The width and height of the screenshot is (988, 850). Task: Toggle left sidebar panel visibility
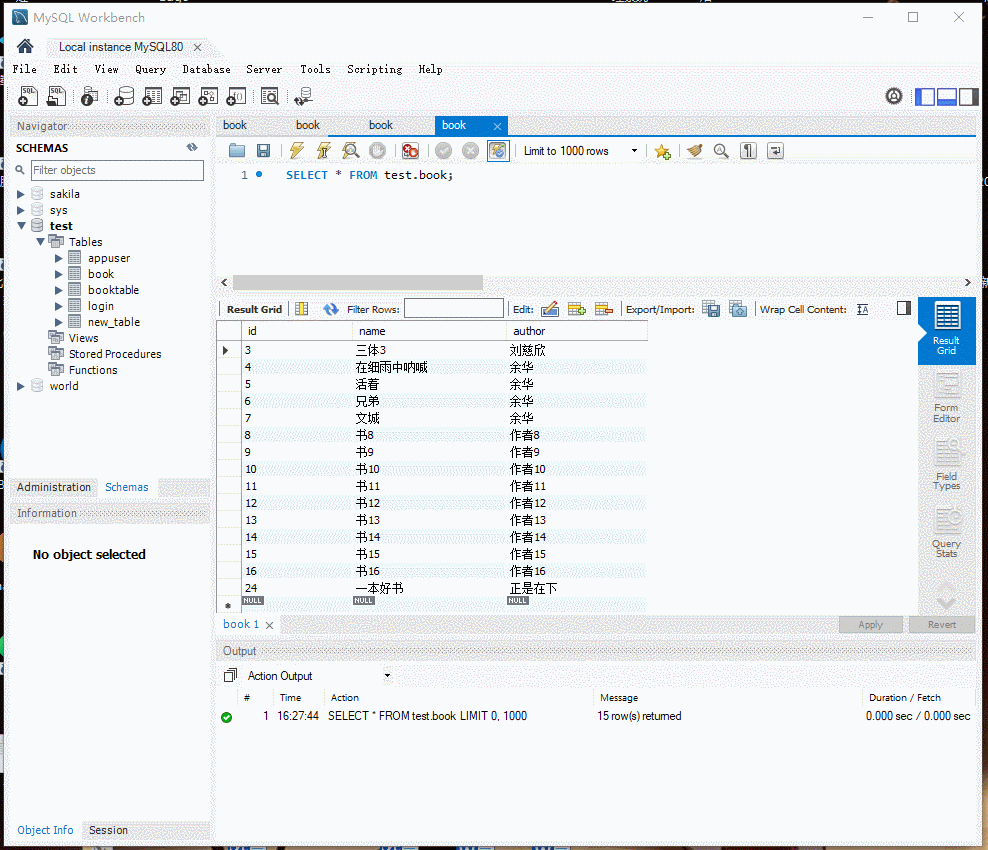925,96
